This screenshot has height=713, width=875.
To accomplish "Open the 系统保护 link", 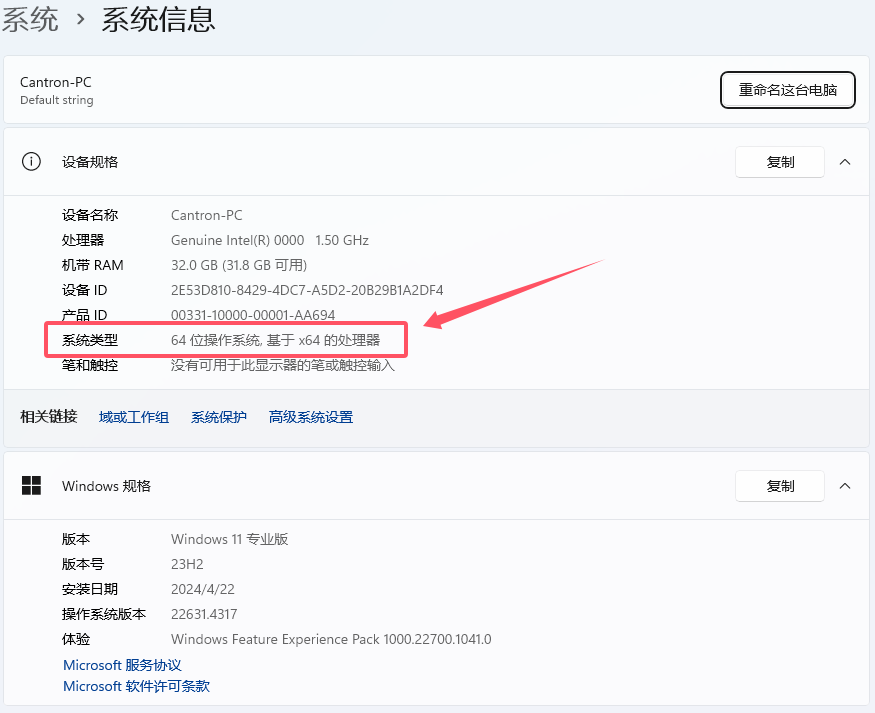I will coord(218,417).
